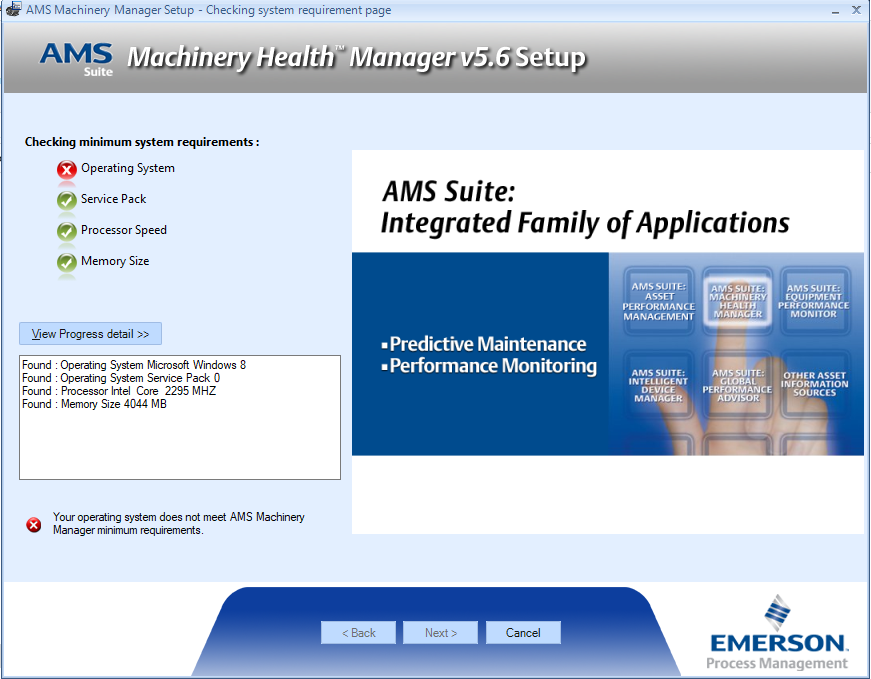
Task: Close the setup window
Action: 856,10
